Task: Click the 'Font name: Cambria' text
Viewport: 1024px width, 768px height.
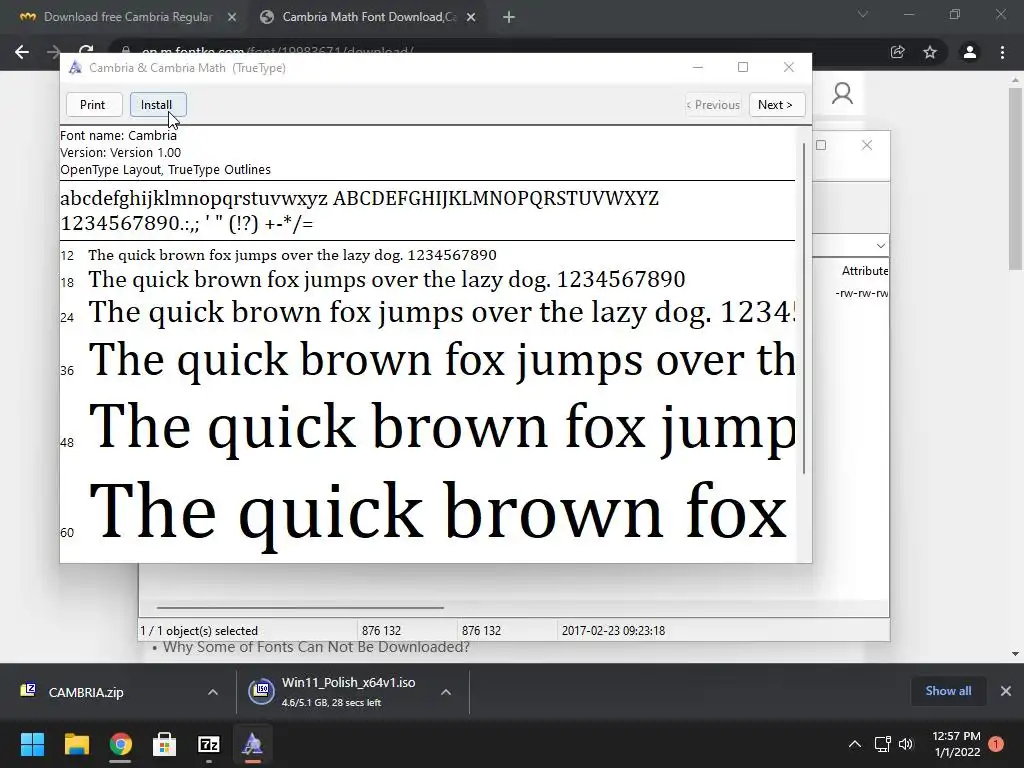Action: pos(118,136)
